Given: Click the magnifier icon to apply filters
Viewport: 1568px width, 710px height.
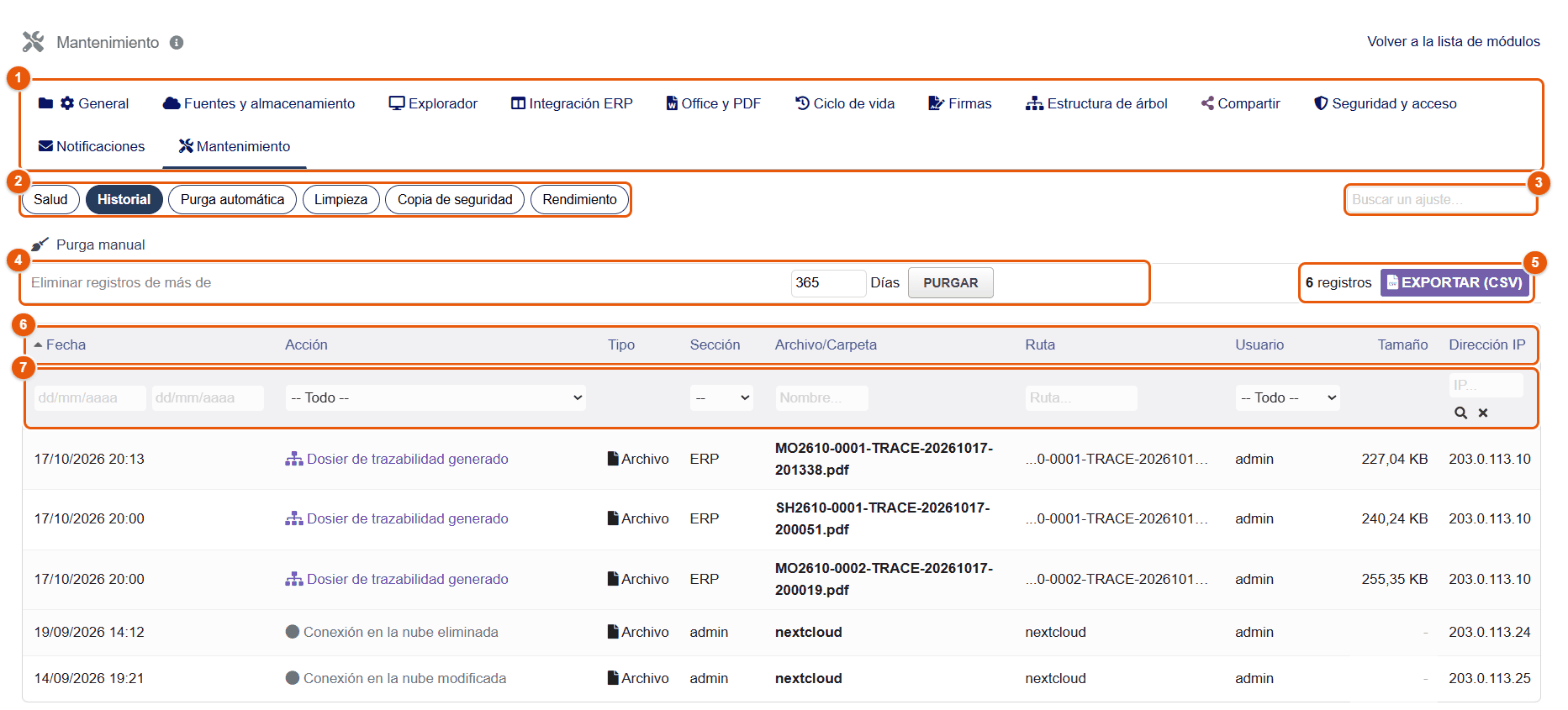Looking at the screenshot, I should click(1461, 413).
